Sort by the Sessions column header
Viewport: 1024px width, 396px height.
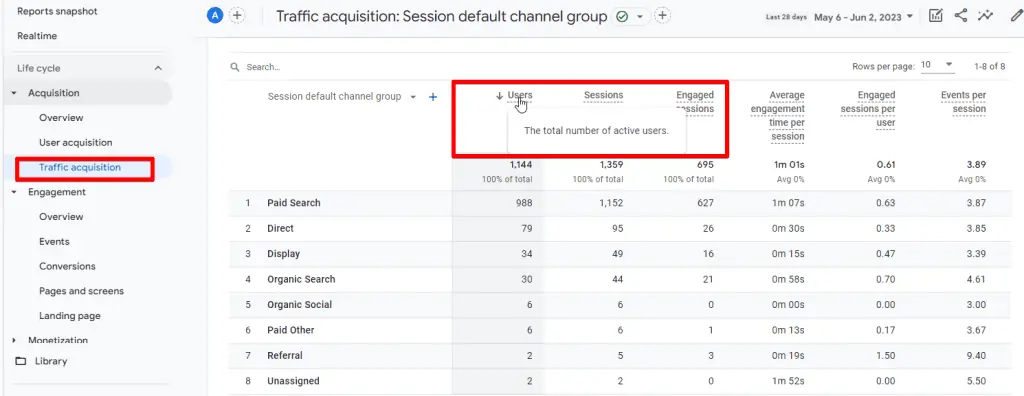point(603,95)
